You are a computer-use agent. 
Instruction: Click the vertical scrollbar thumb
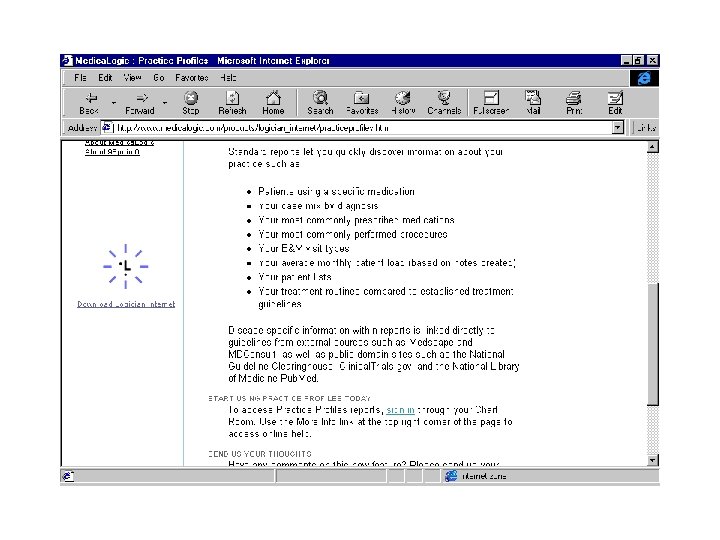tap(652, 344)
